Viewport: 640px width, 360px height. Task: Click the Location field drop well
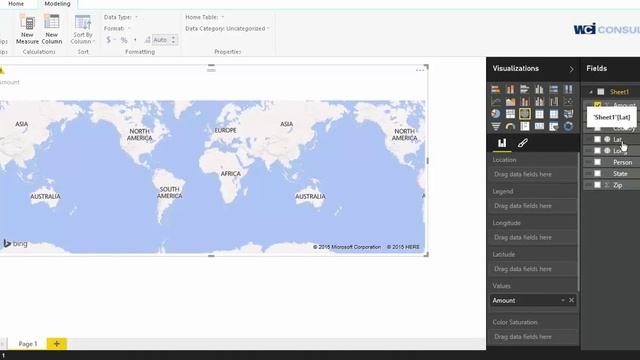pos(533,174)
